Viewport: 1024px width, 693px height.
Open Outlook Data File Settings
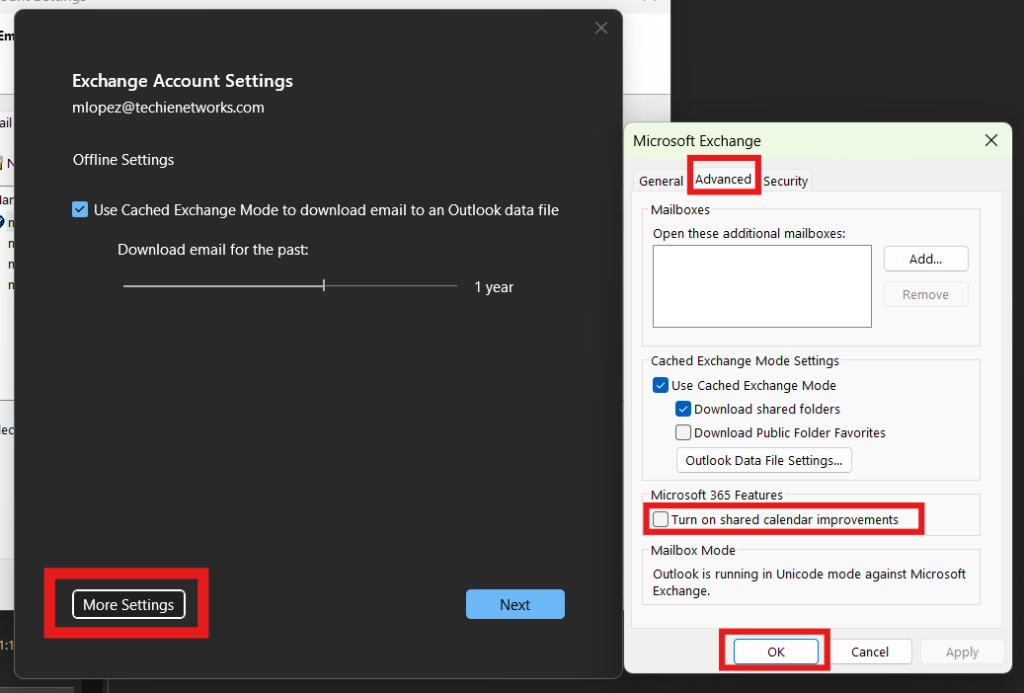coord(765,461)
